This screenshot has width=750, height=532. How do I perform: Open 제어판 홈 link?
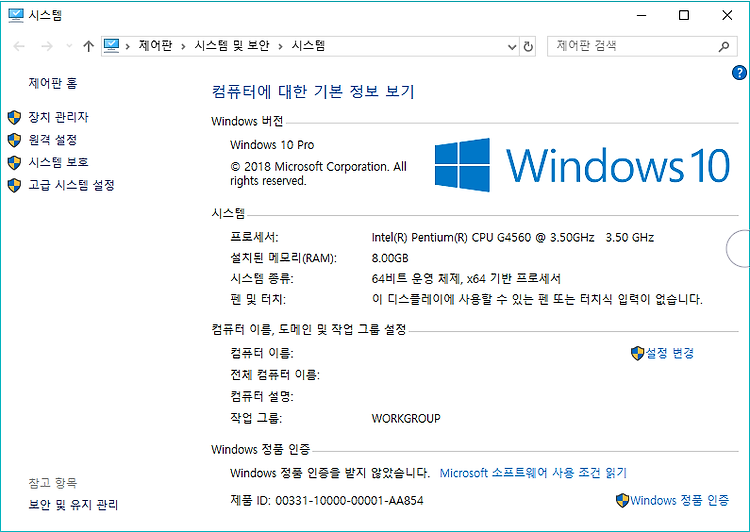coord(53,83)
